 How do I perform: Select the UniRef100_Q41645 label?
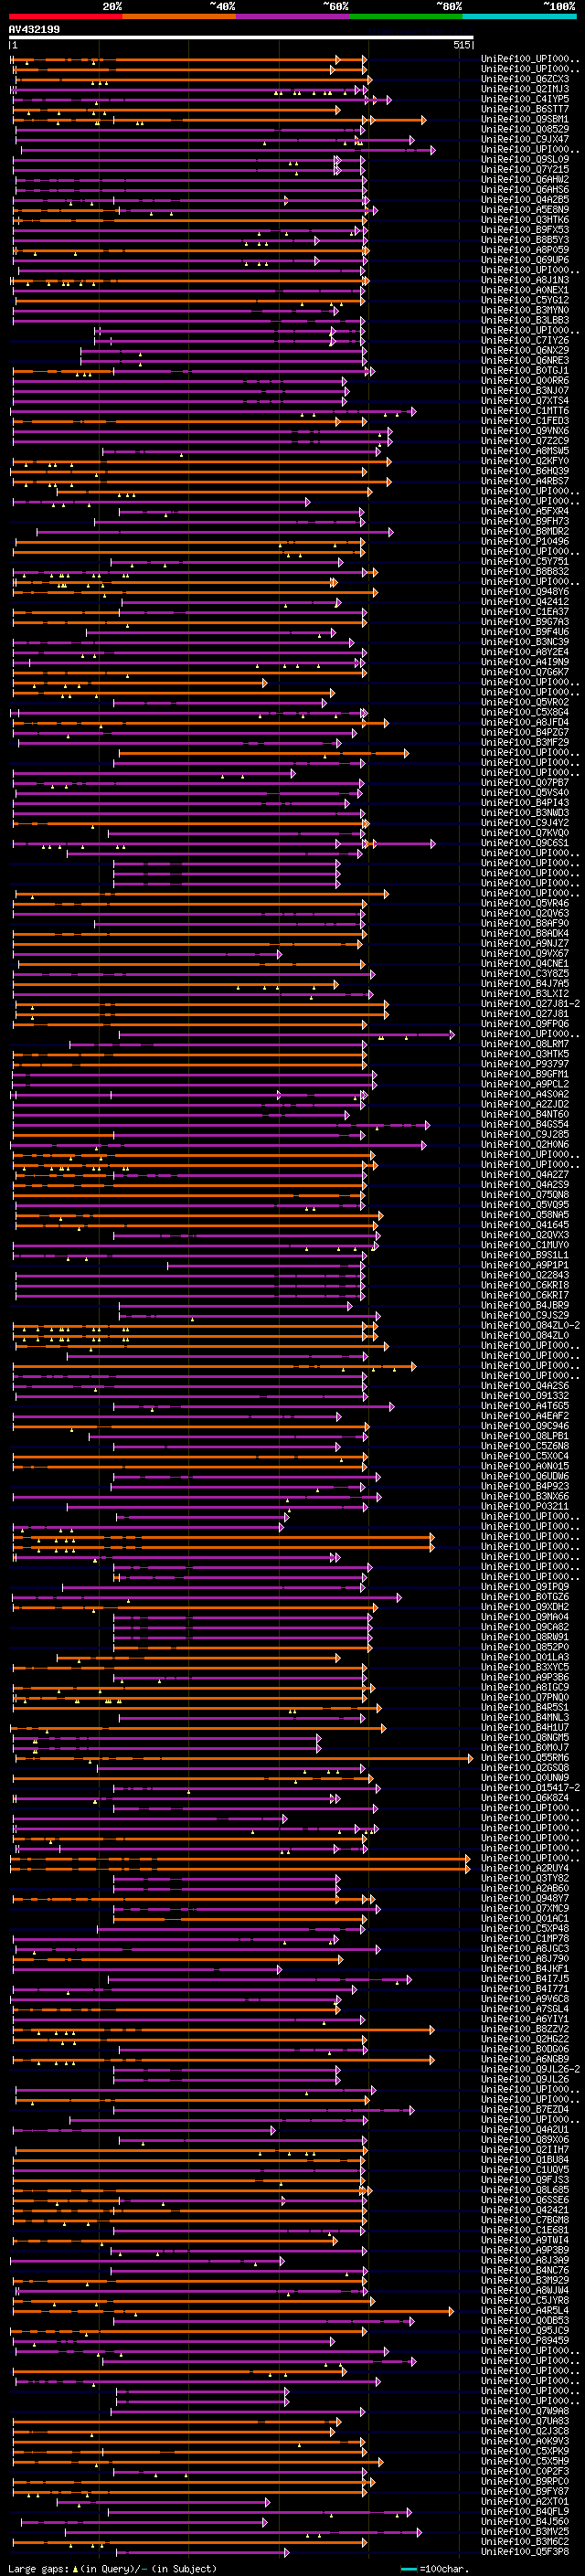(x=525, y=1225)
